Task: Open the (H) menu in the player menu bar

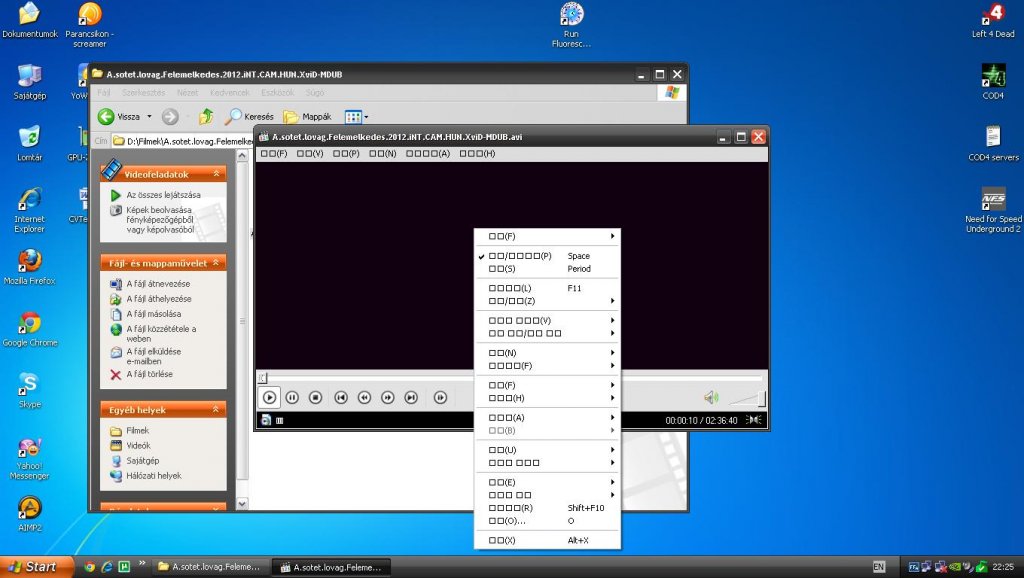Action: click(477, 153)
